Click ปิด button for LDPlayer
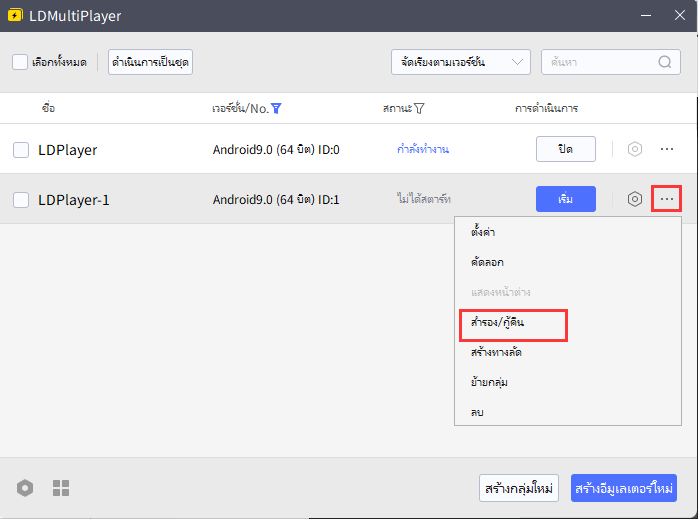 566,149
